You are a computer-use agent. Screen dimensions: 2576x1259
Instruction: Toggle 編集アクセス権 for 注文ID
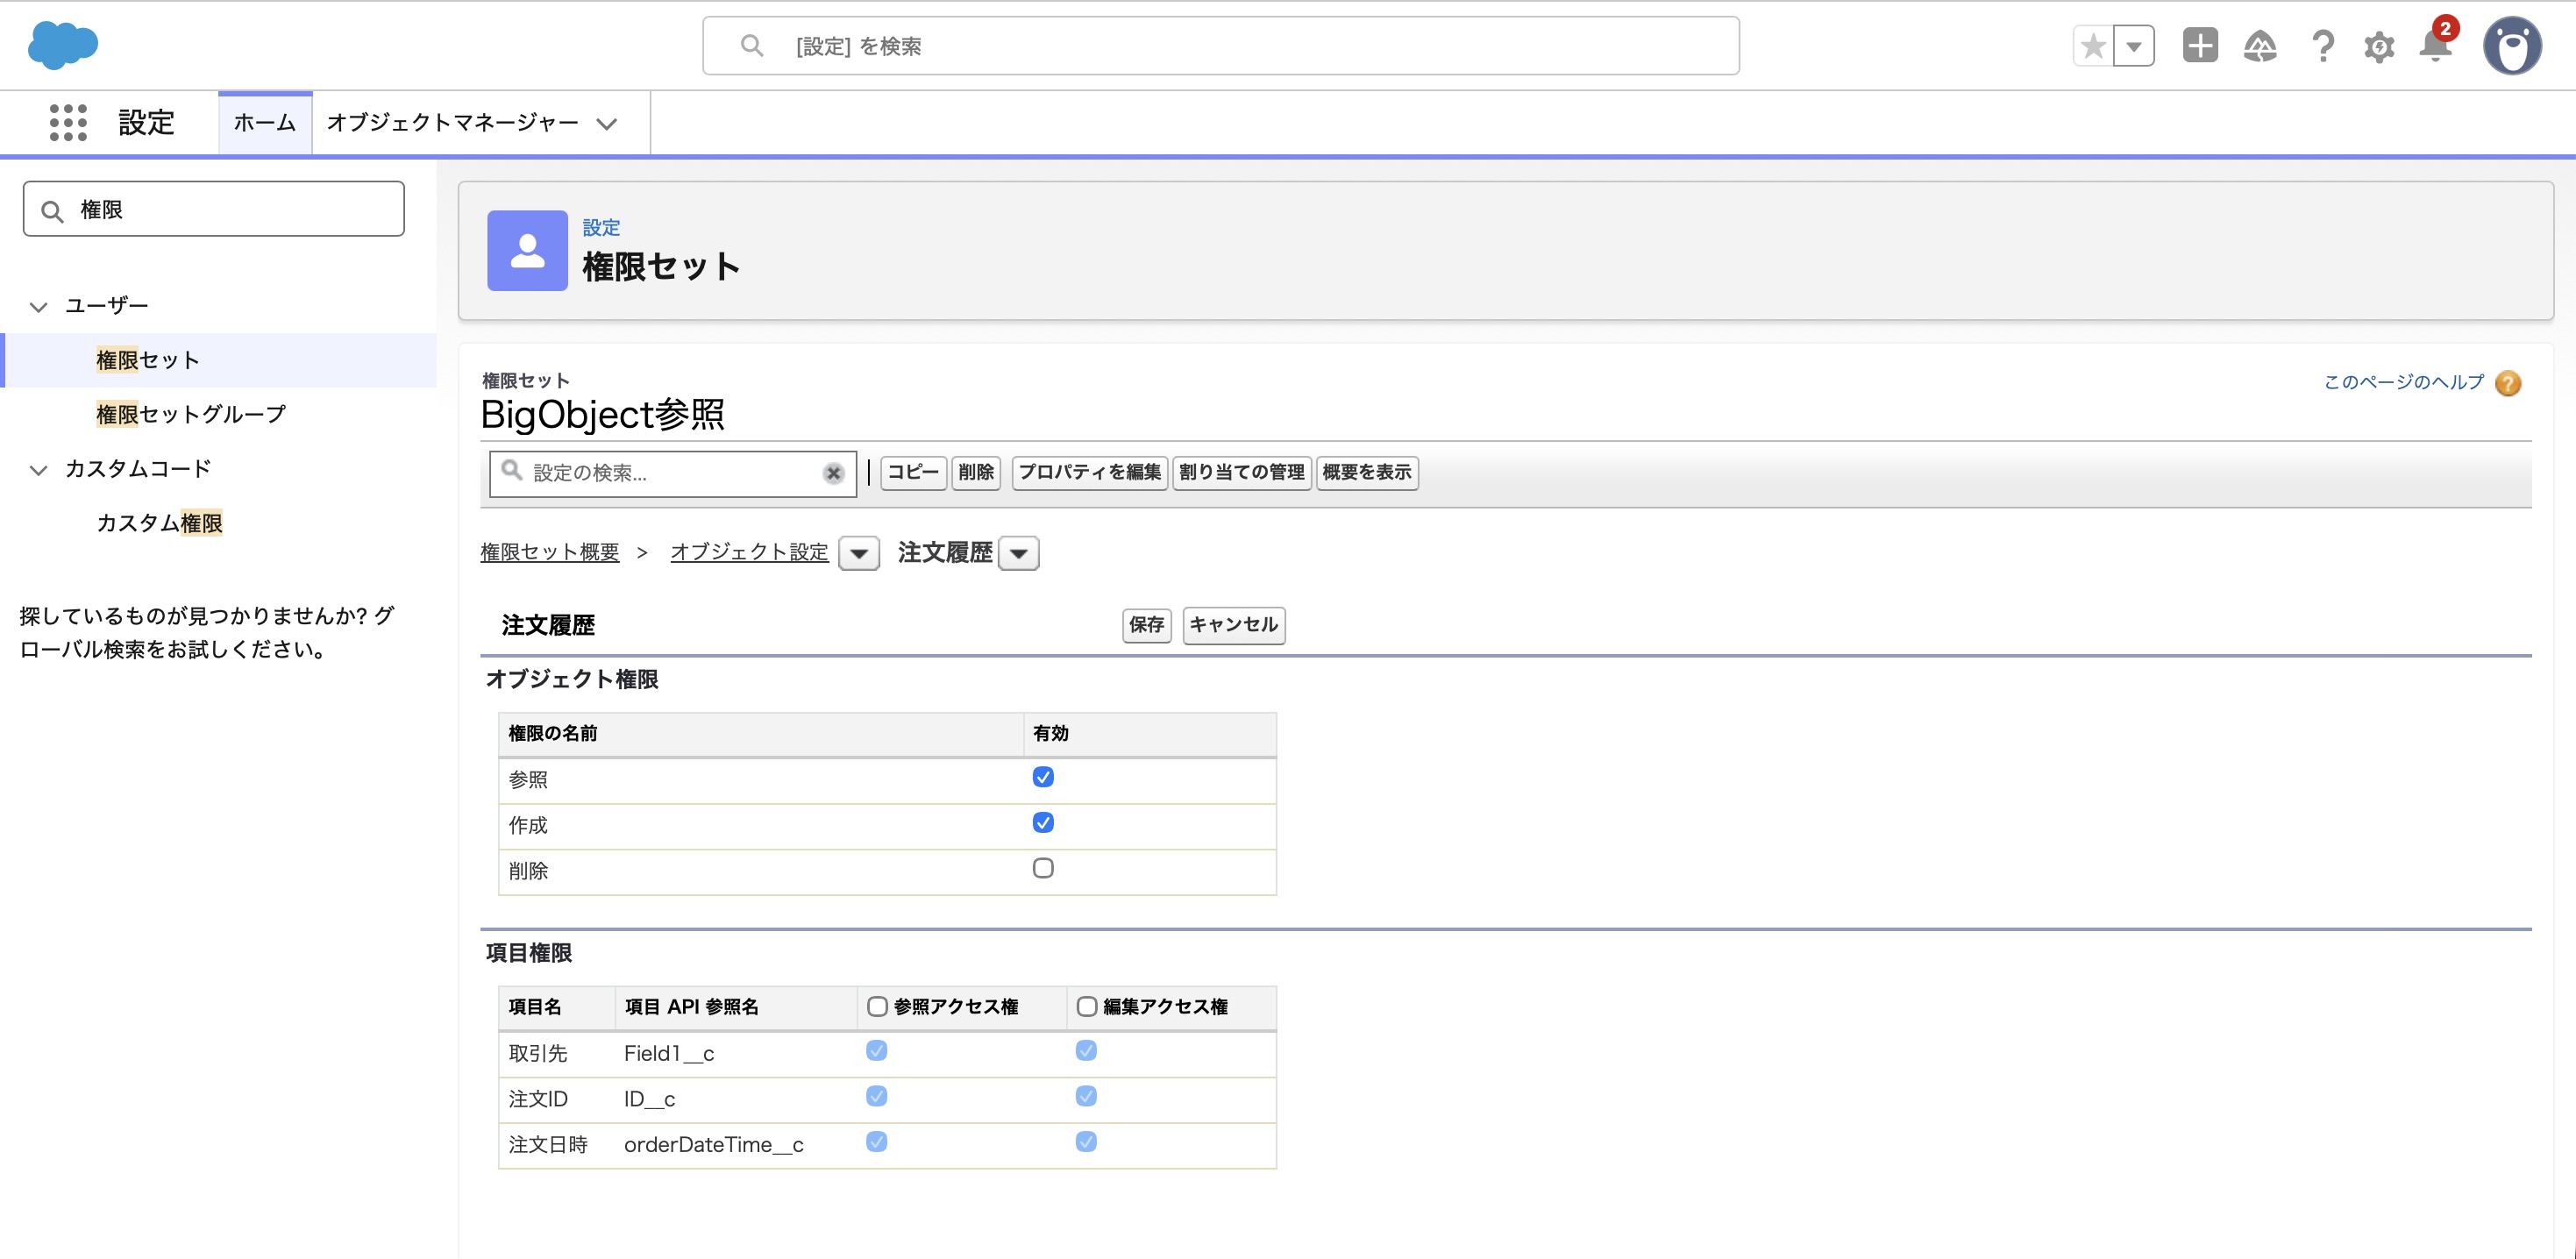point(1086,1097)
